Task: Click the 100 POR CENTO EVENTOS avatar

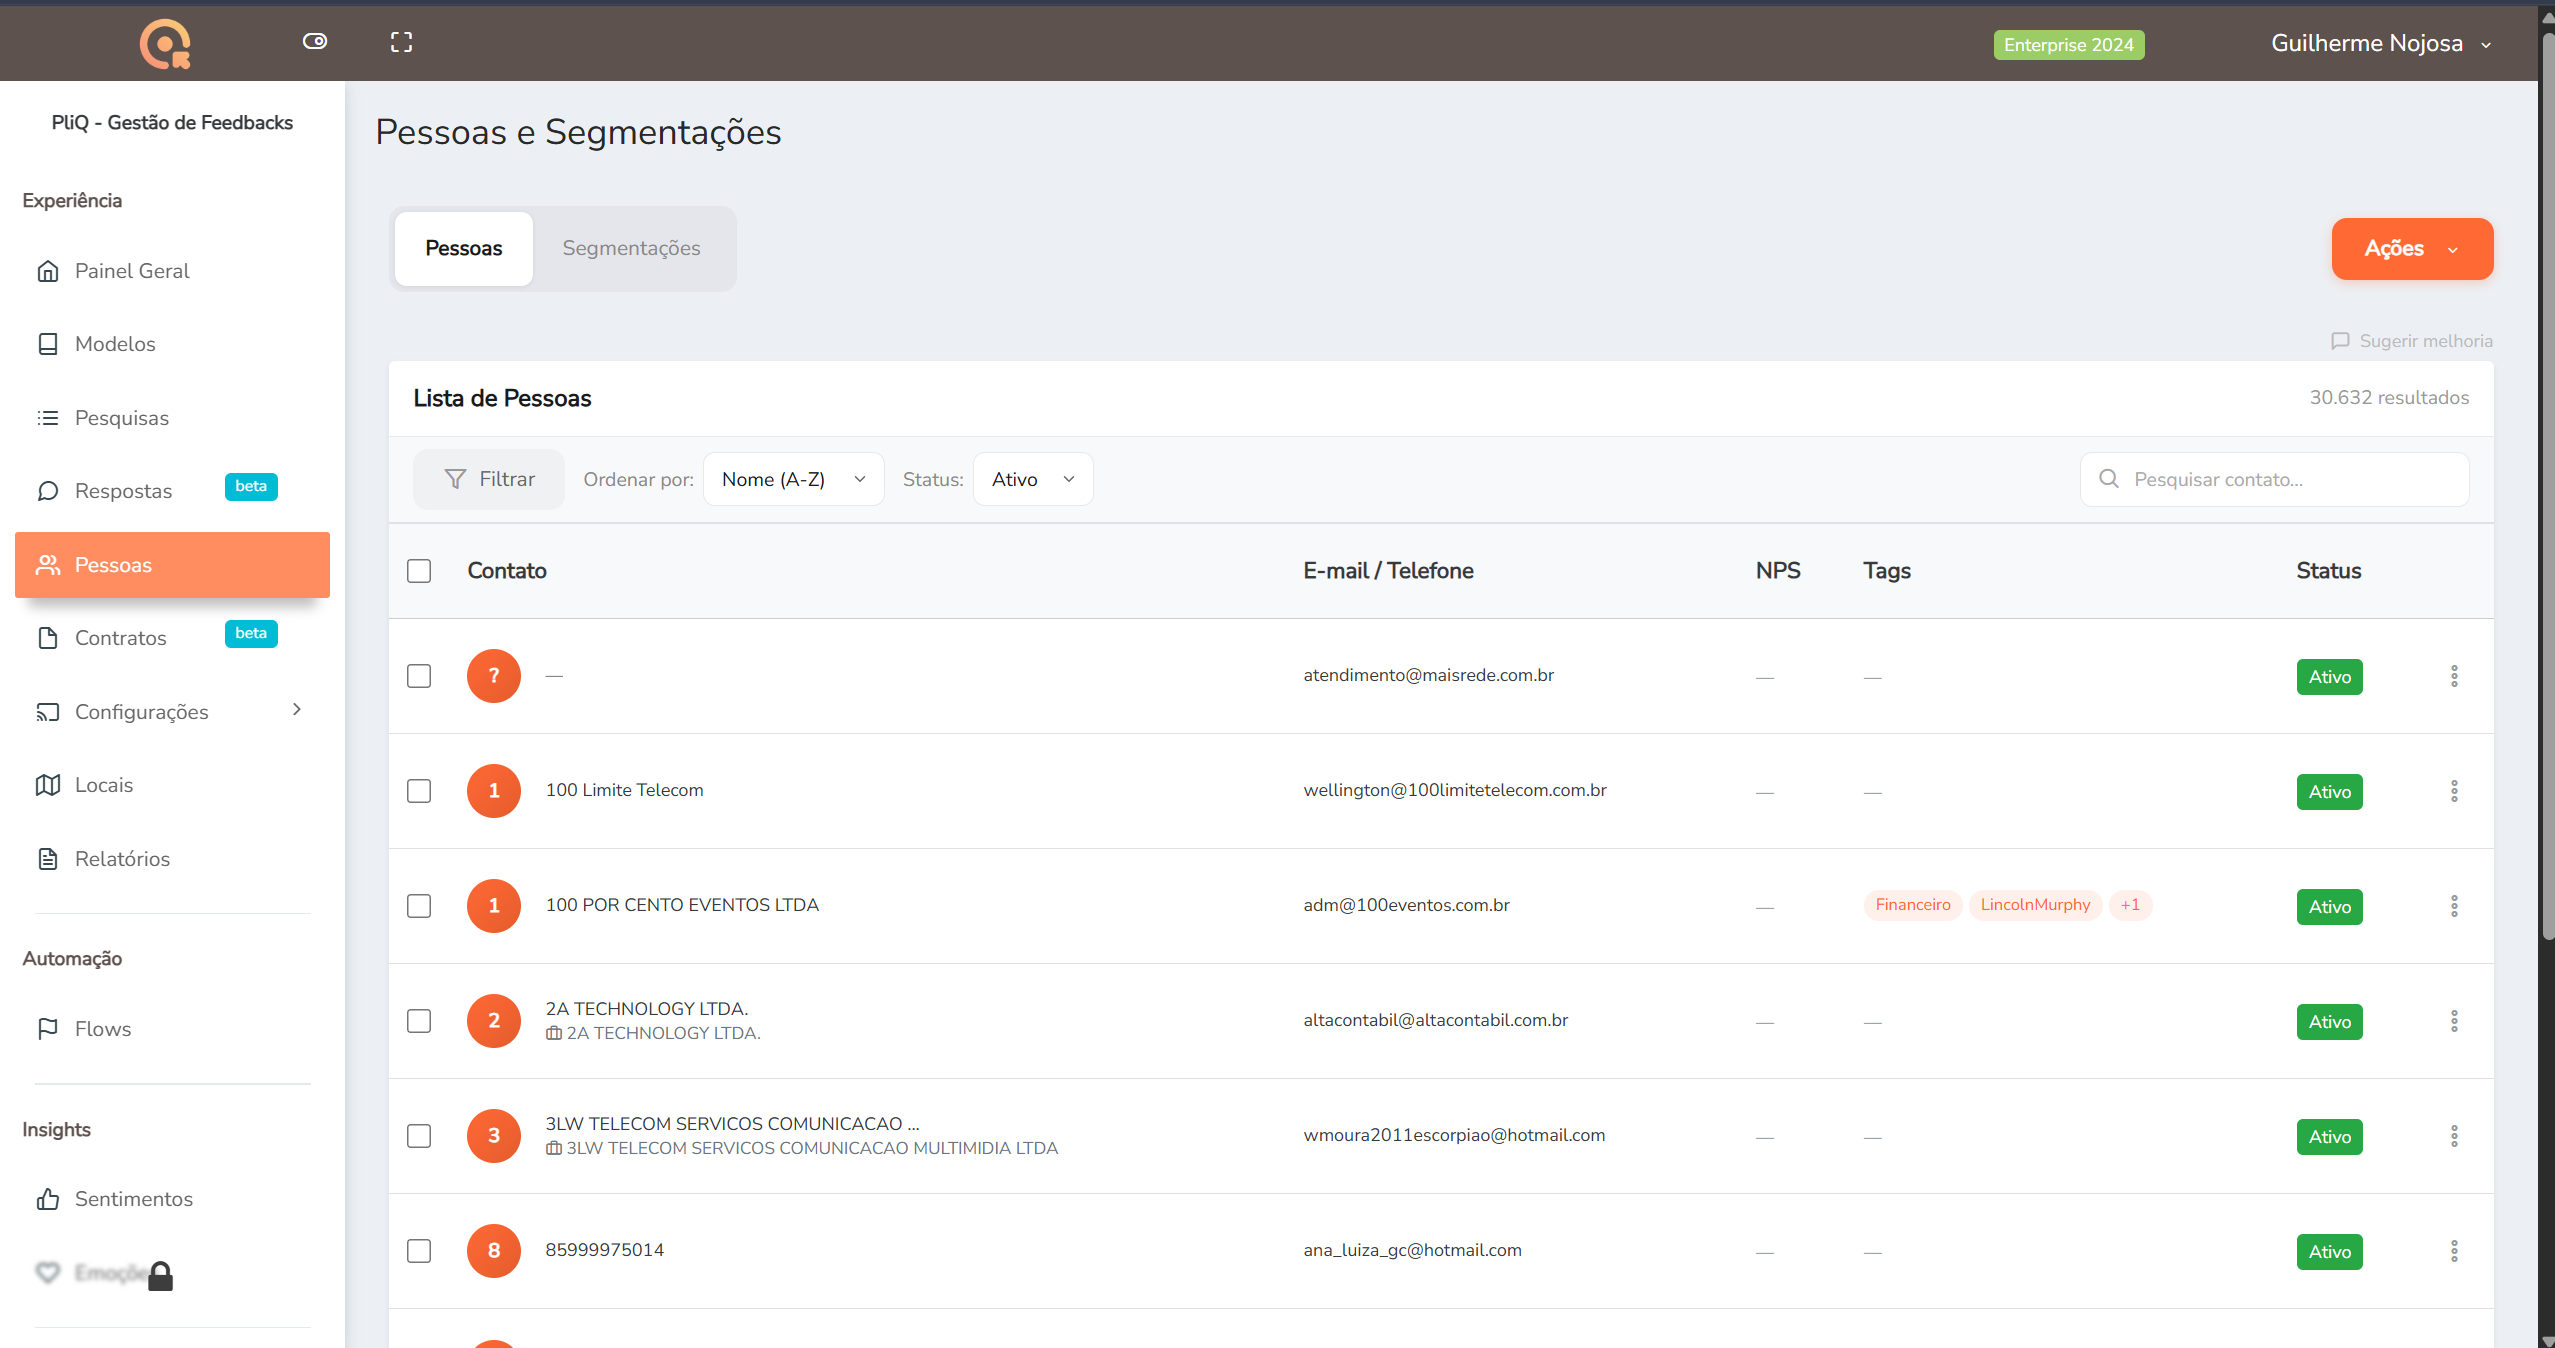Action: pos(494,906)
